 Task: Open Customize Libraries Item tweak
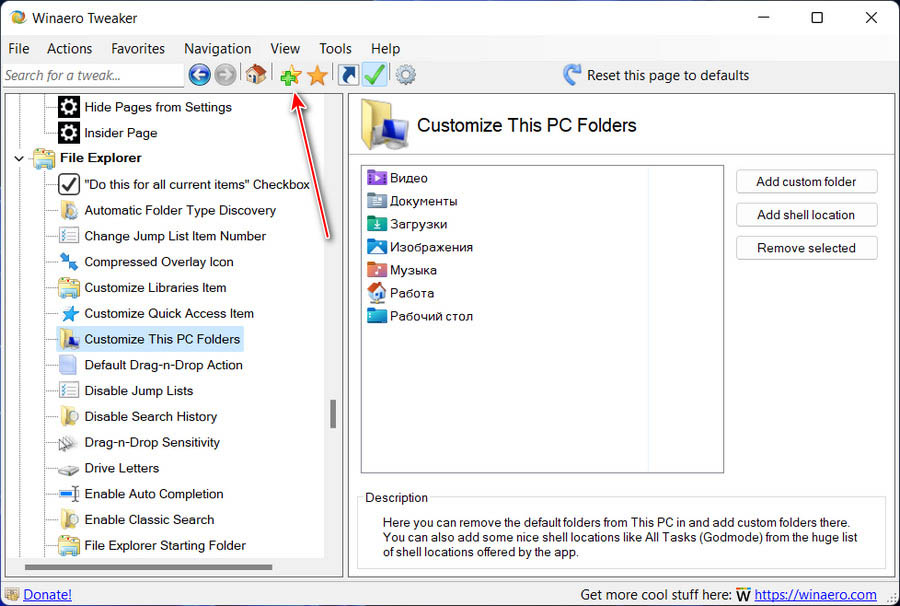[155, 288]
